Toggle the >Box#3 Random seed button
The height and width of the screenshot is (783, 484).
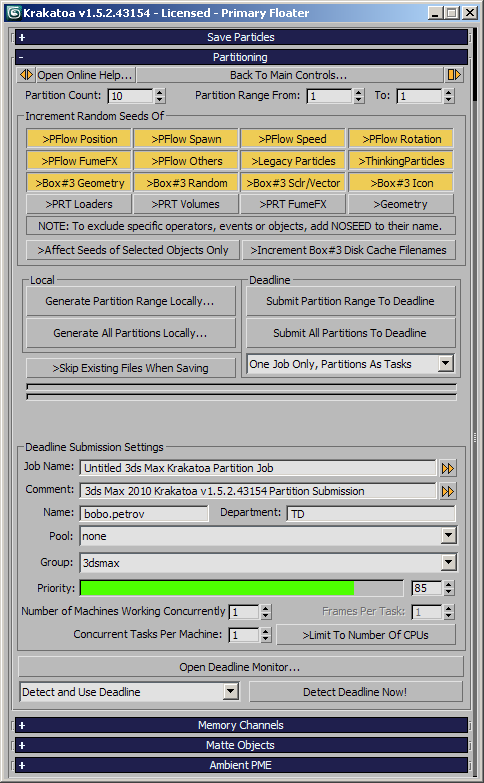[186, 183]
